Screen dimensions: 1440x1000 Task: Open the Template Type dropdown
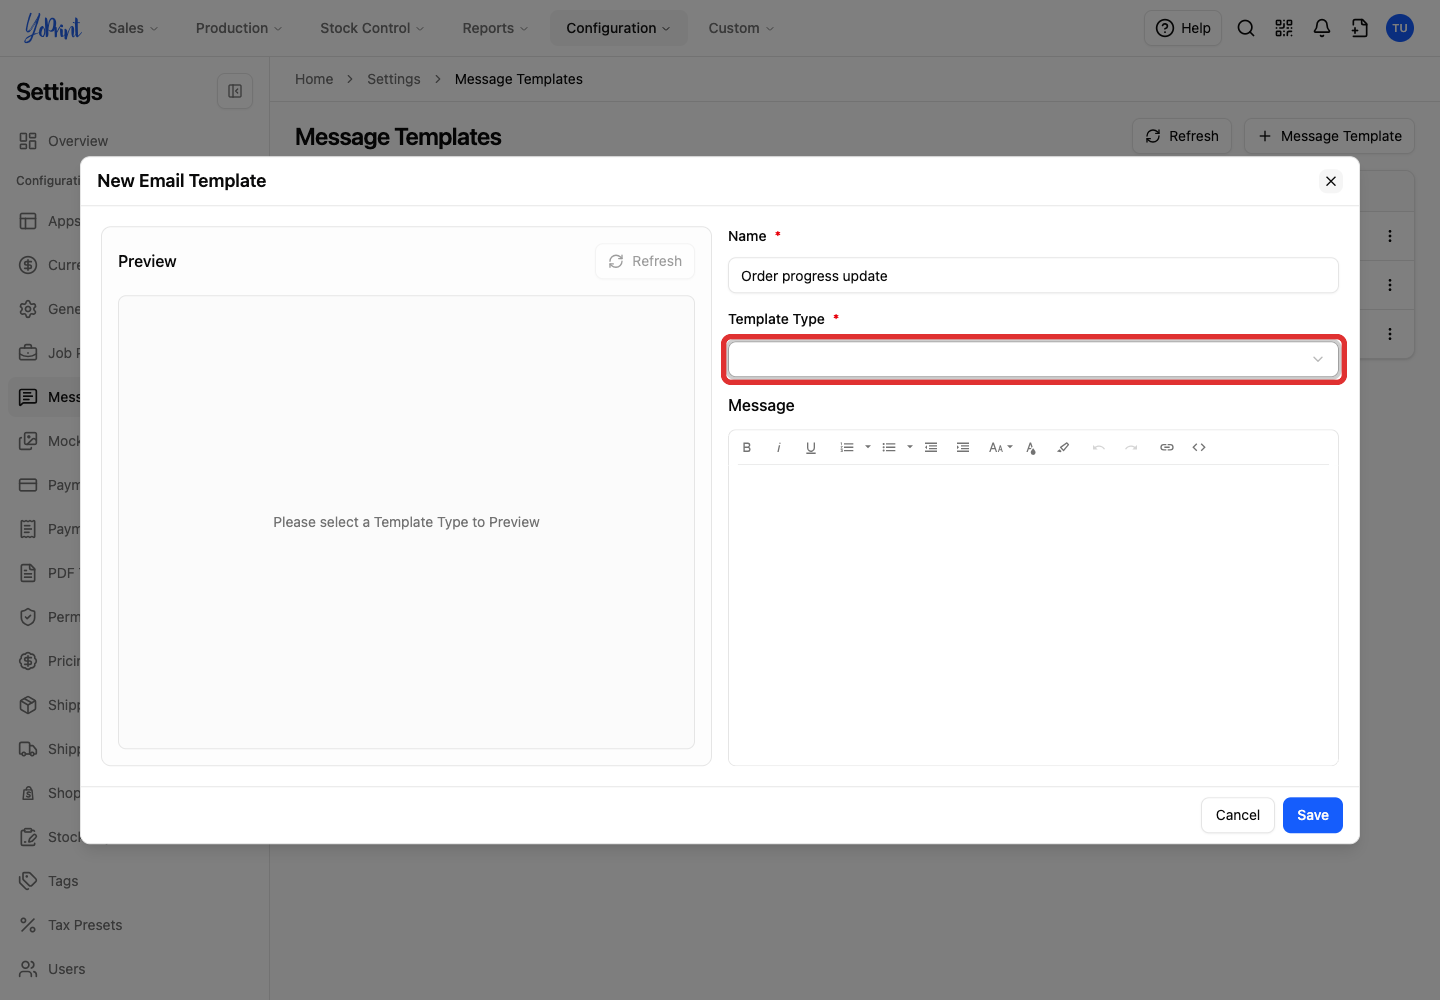coord(1033,359)
